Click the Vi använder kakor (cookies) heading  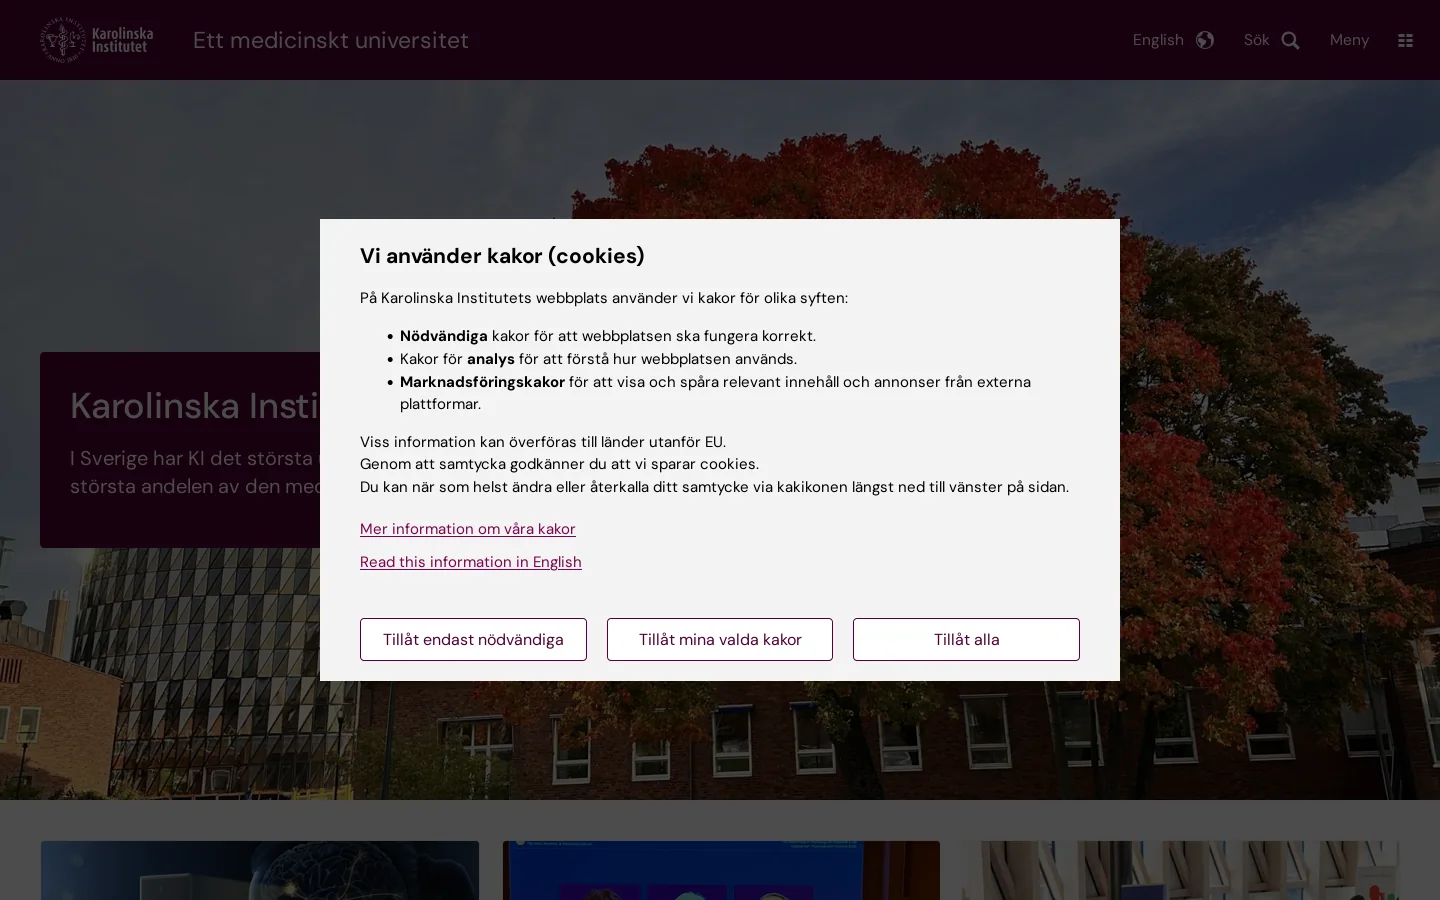pos(502,256)
